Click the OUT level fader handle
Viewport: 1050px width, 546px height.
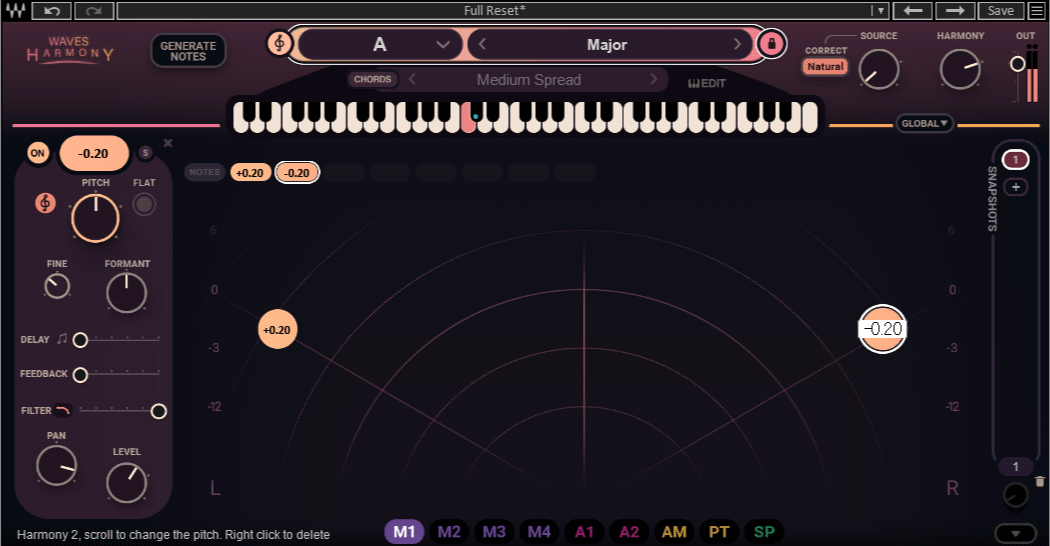click(1018, 64)
